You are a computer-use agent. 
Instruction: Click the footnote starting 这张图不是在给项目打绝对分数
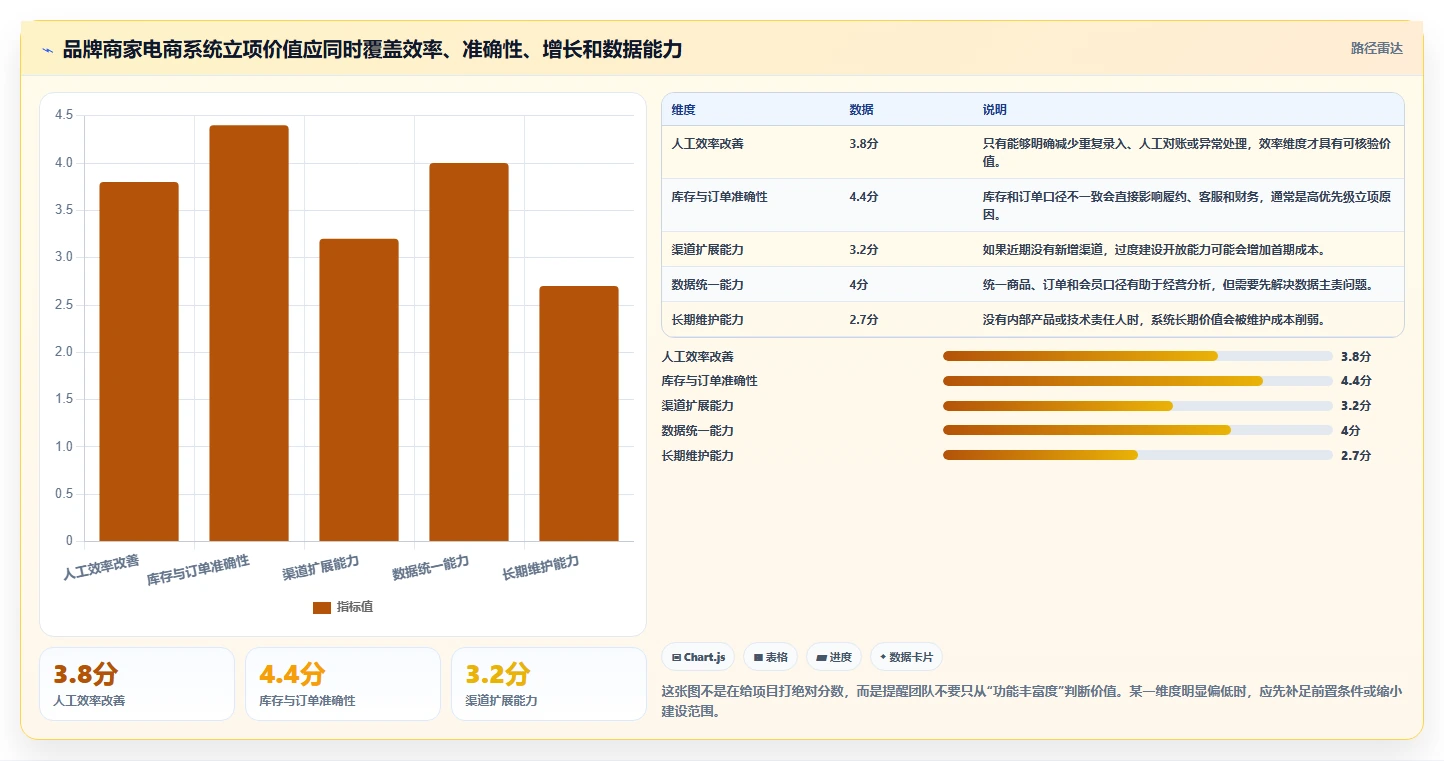pyautogui.click(x=1032, y=701)
